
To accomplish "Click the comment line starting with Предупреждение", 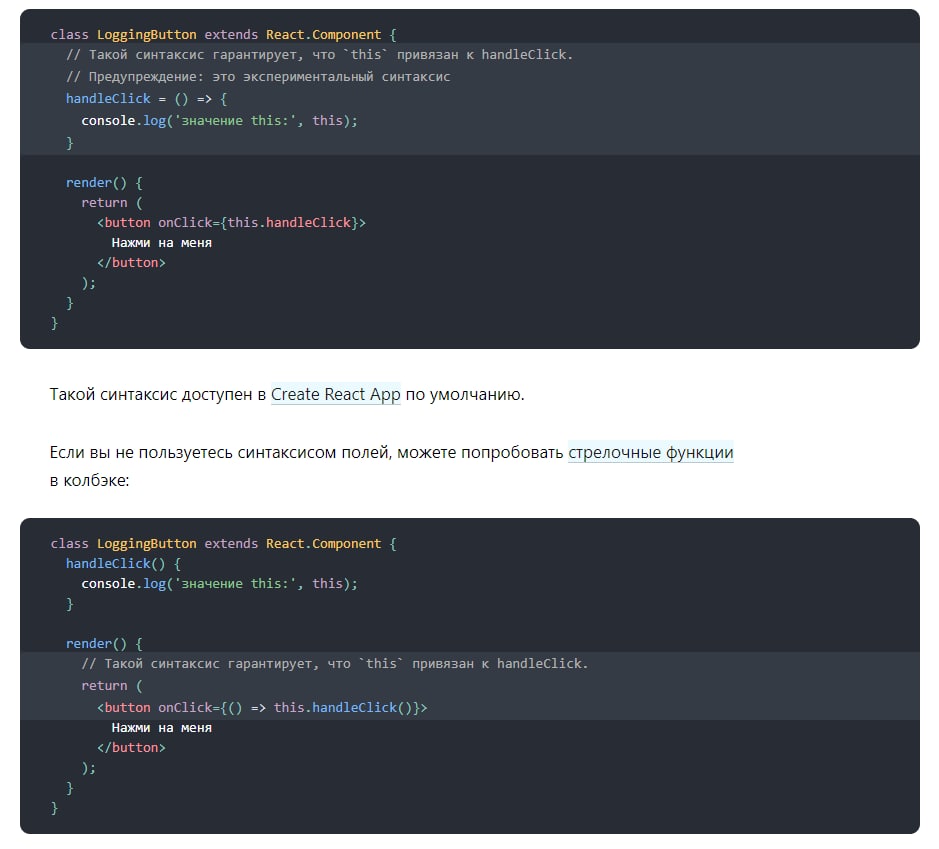I will [x=258, y=77].
